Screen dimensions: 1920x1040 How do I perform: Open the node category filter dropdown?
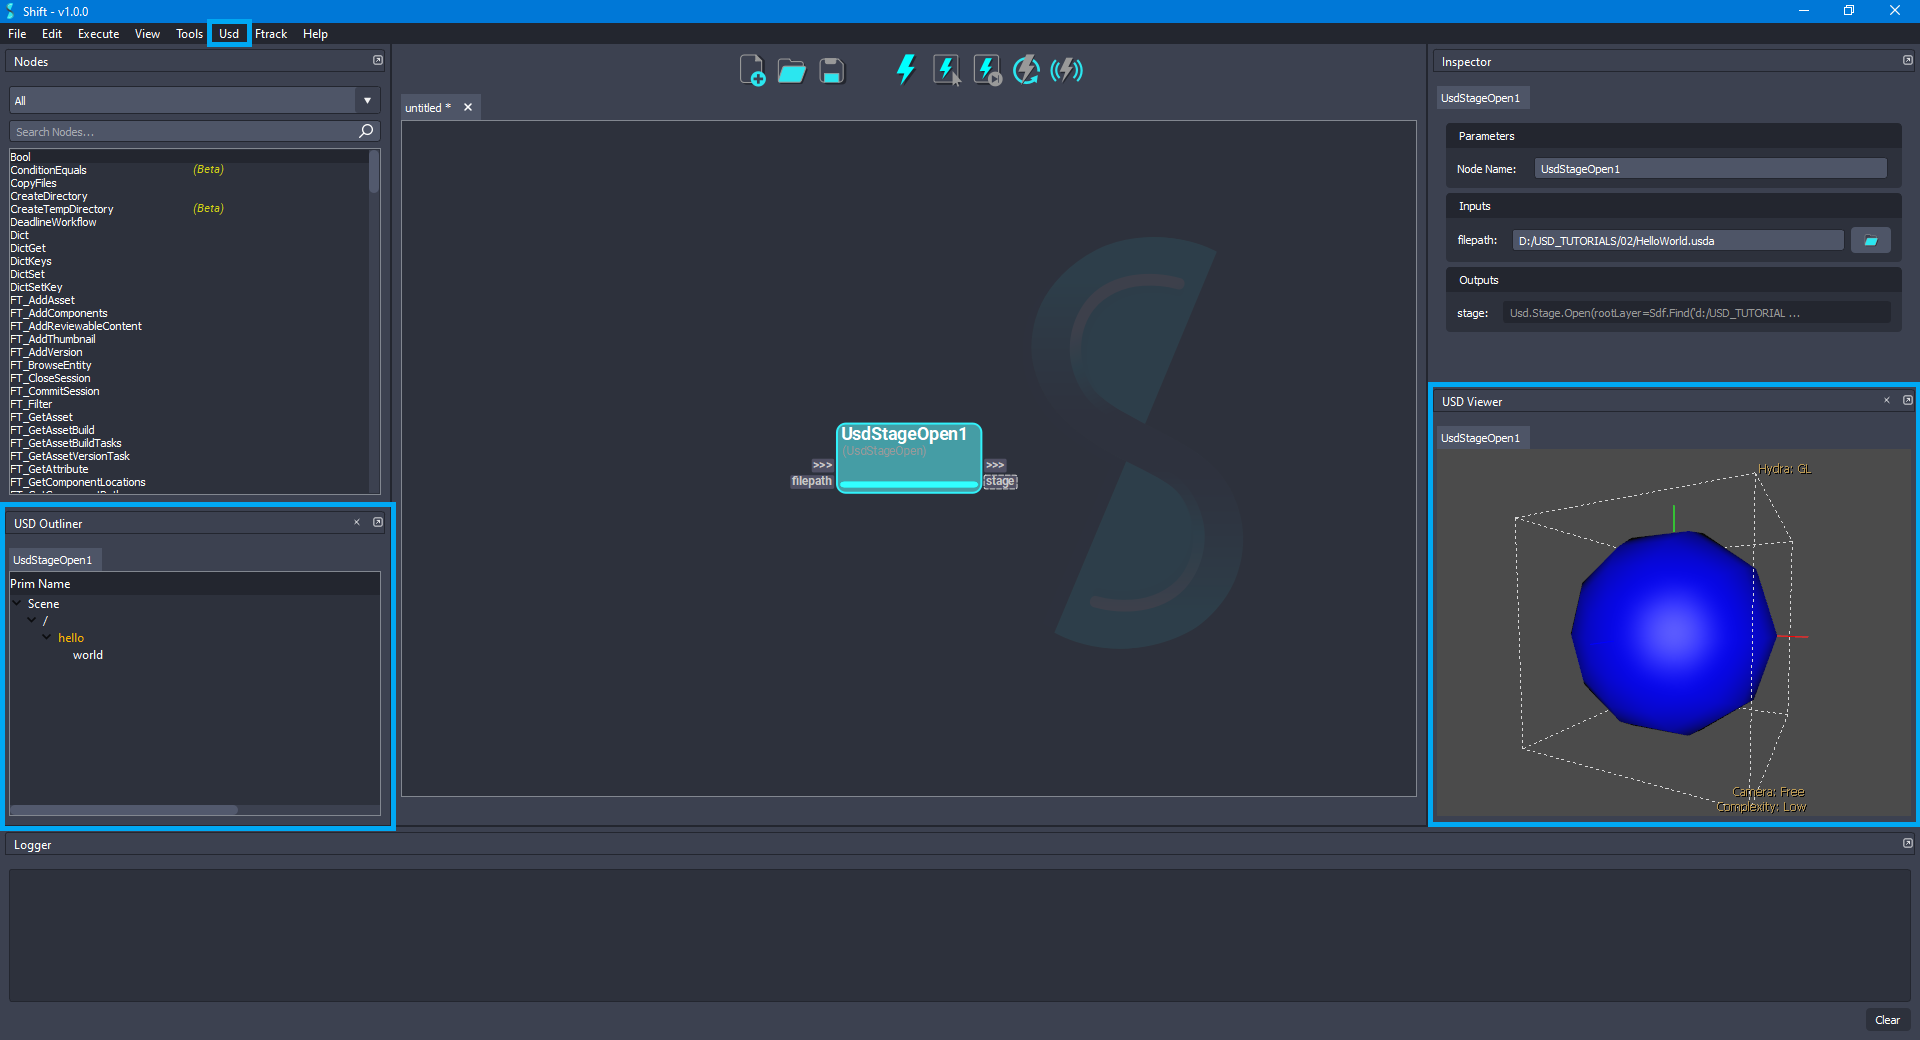(x=367, y=100)
